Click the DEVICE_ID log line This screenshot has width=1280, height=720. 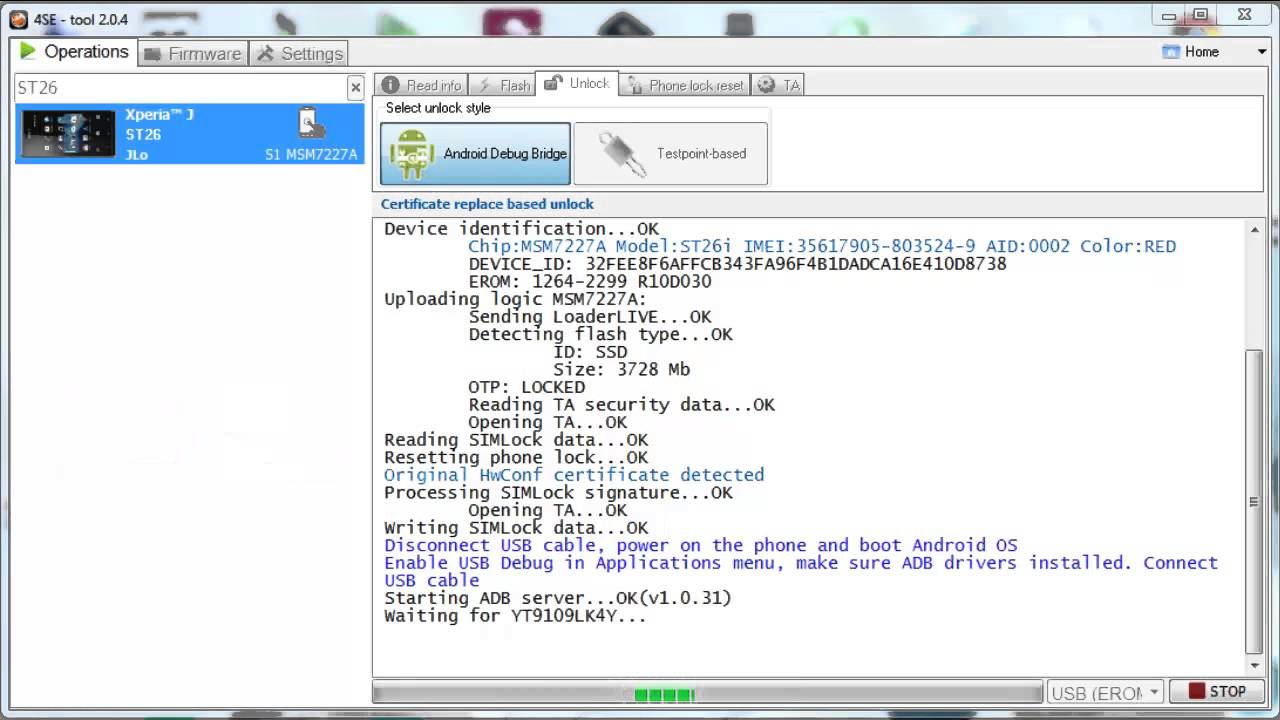737,264
